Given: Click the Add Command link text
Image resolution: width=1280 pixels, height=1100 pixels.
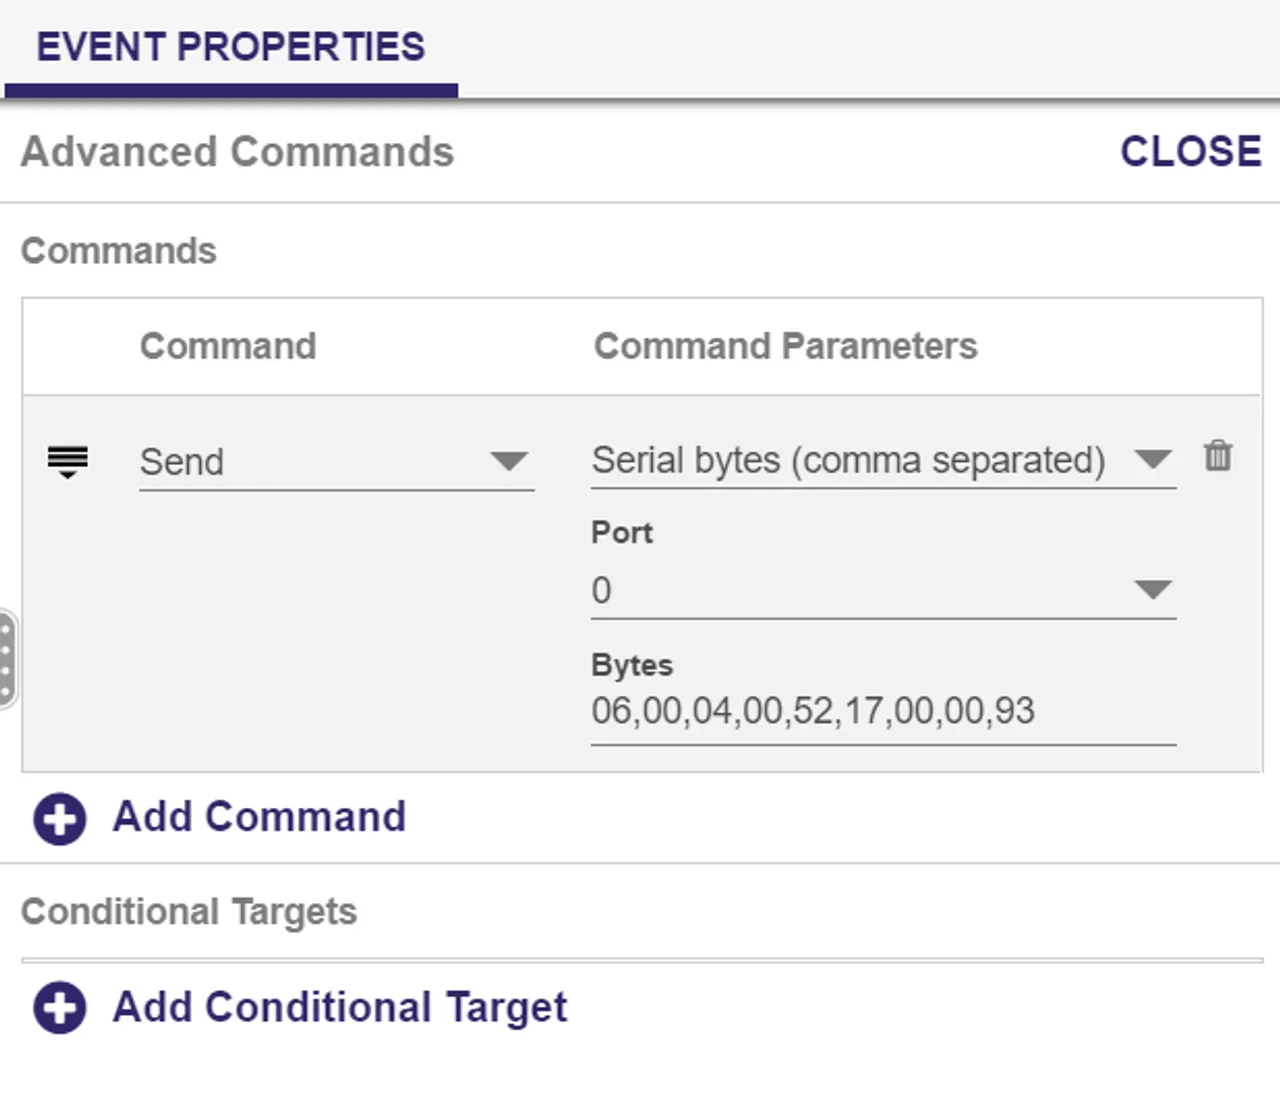Looking at the screenshot, I should click(x=259, y=817).
